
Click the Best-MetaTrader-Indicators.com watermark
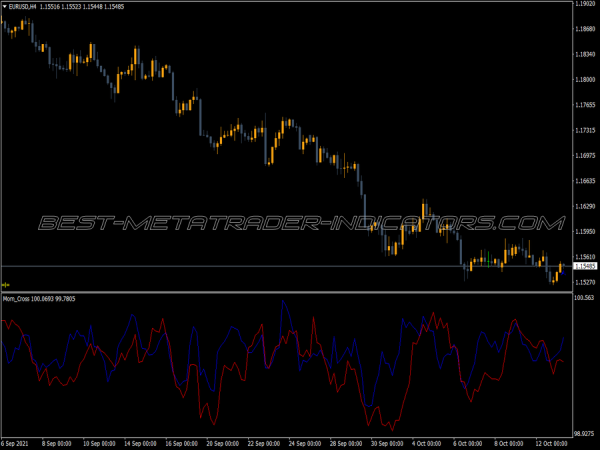click(300, 223)
